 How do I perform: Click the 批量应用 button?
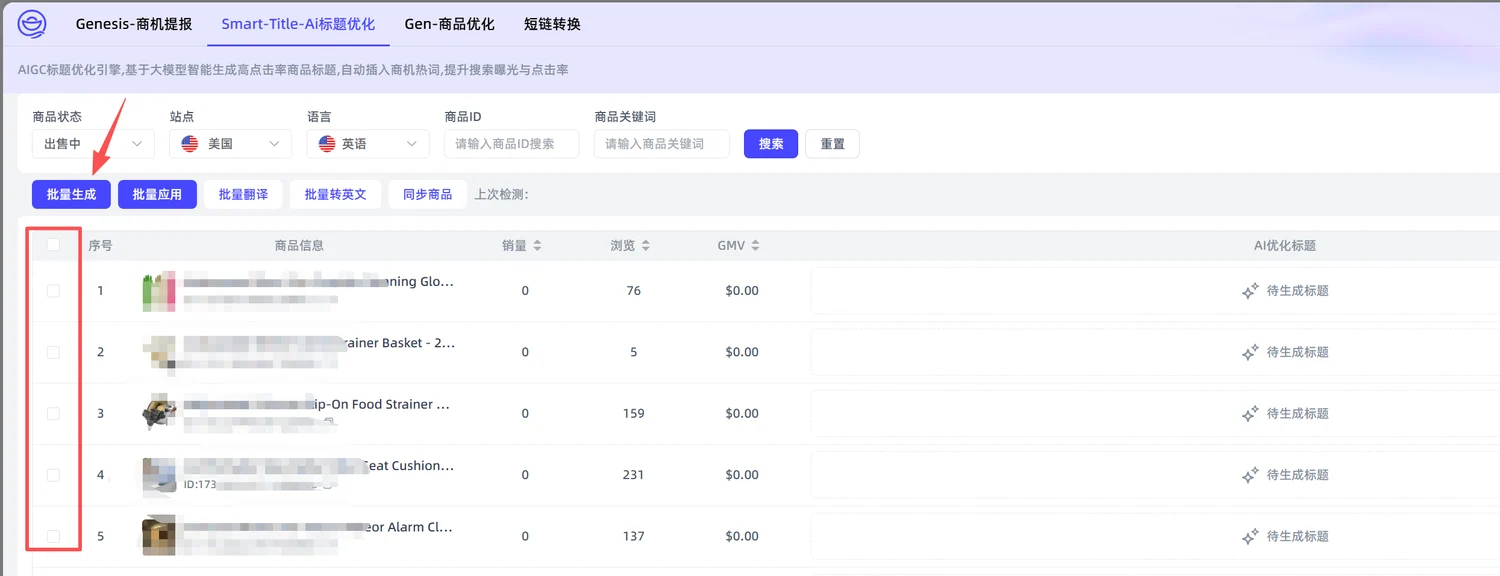(157, 195)
